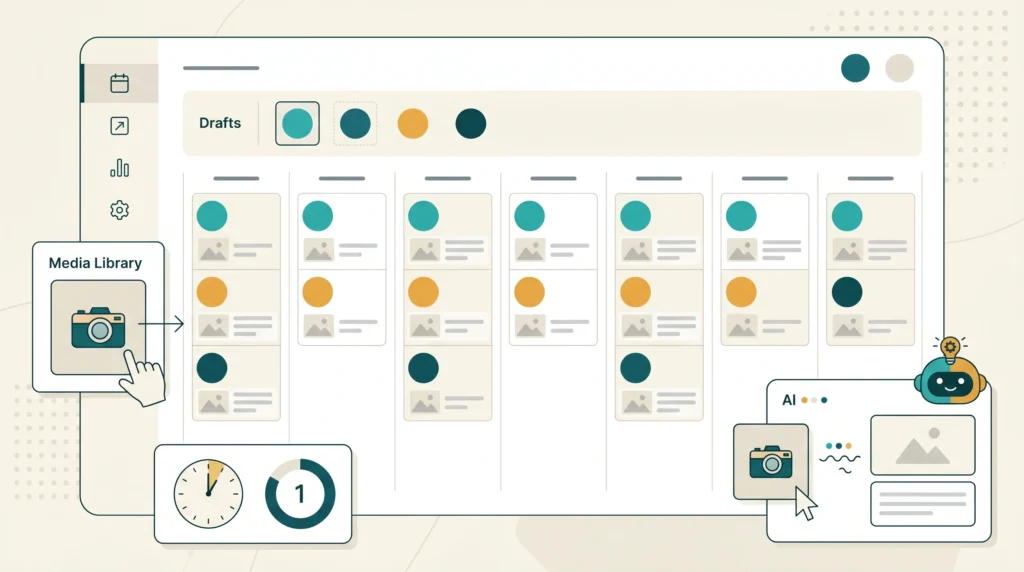The image size is (1024, 572).
Task: Open the image placeholder in AI panel
Action: (923, 445)
